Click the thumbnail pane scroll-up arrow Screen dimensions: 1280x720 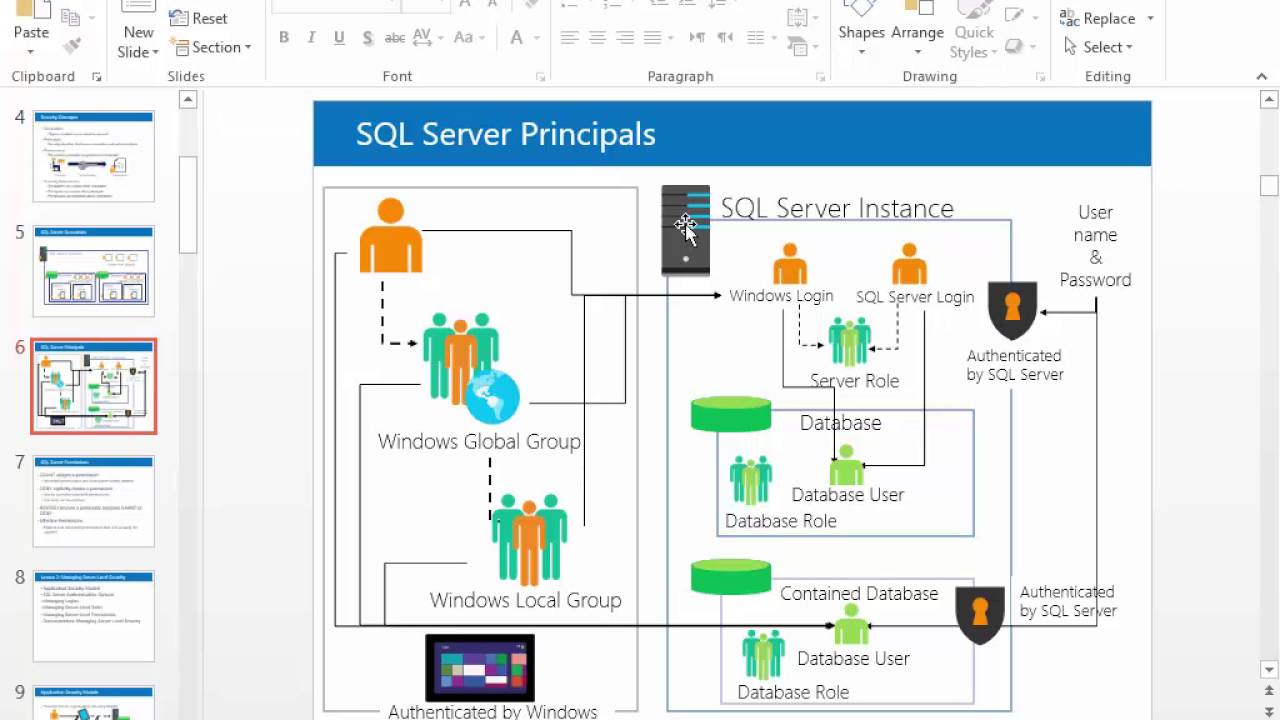pos(188,99)
